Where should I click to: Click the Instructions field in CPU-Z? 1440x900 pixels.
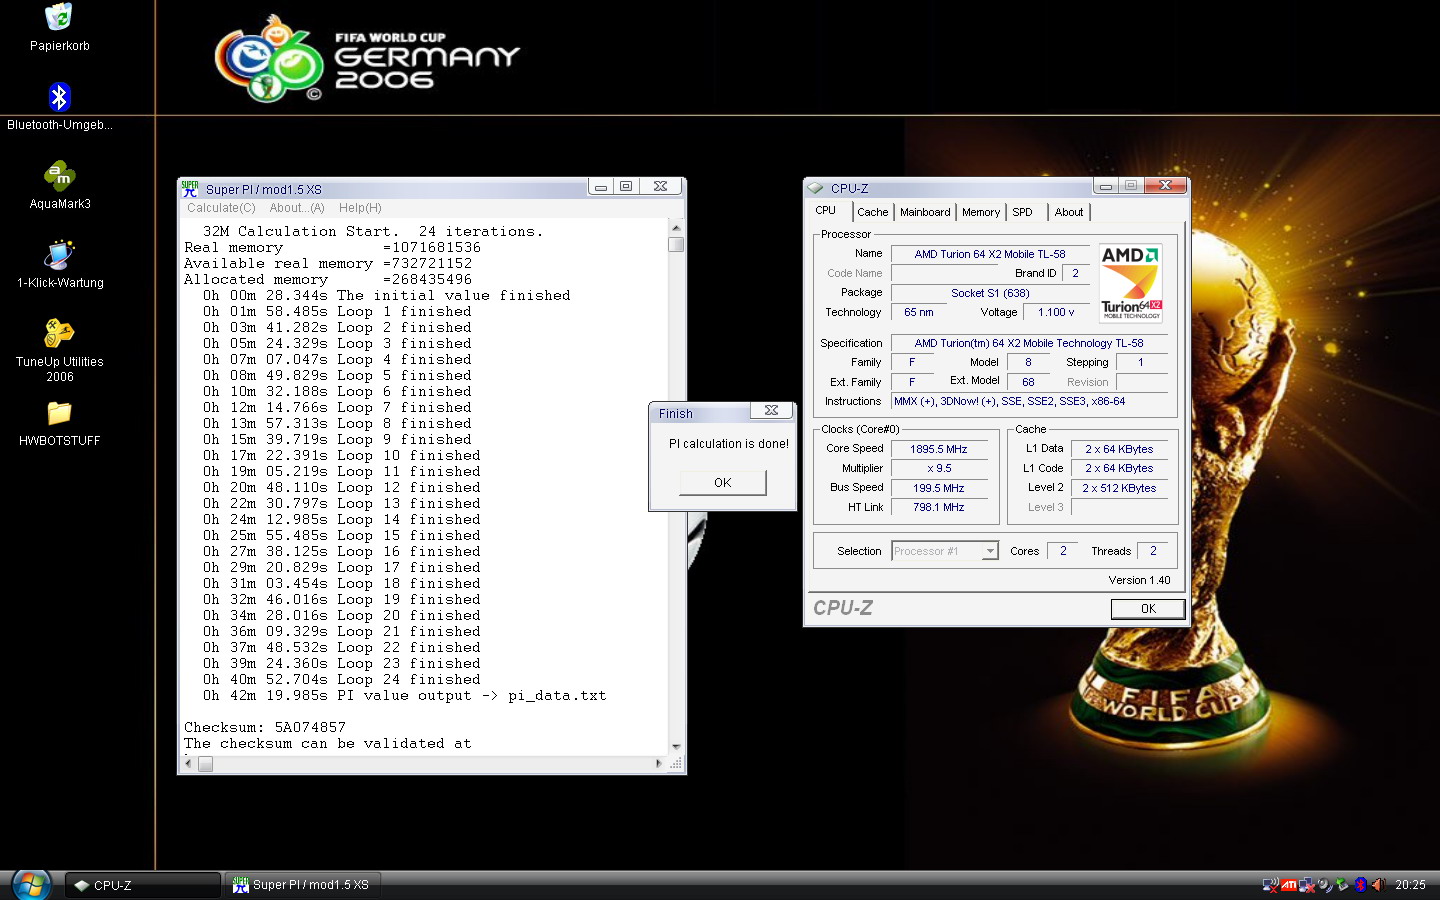1028,401
